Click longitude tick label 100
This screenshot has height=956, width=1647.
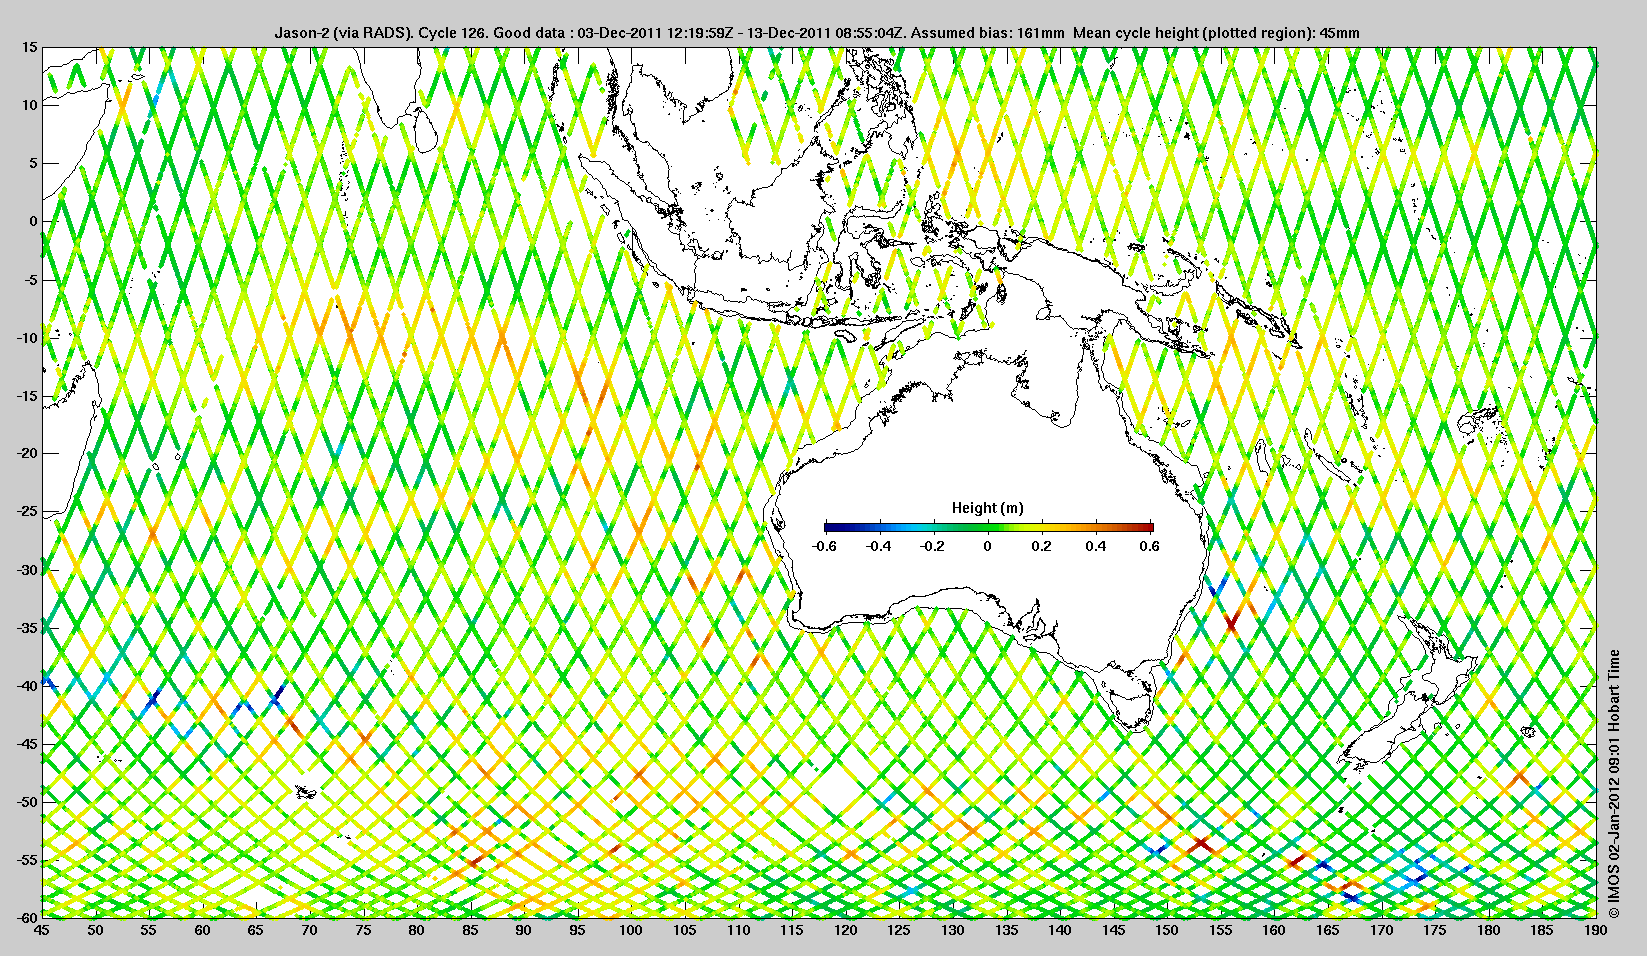tap(631, 930)
